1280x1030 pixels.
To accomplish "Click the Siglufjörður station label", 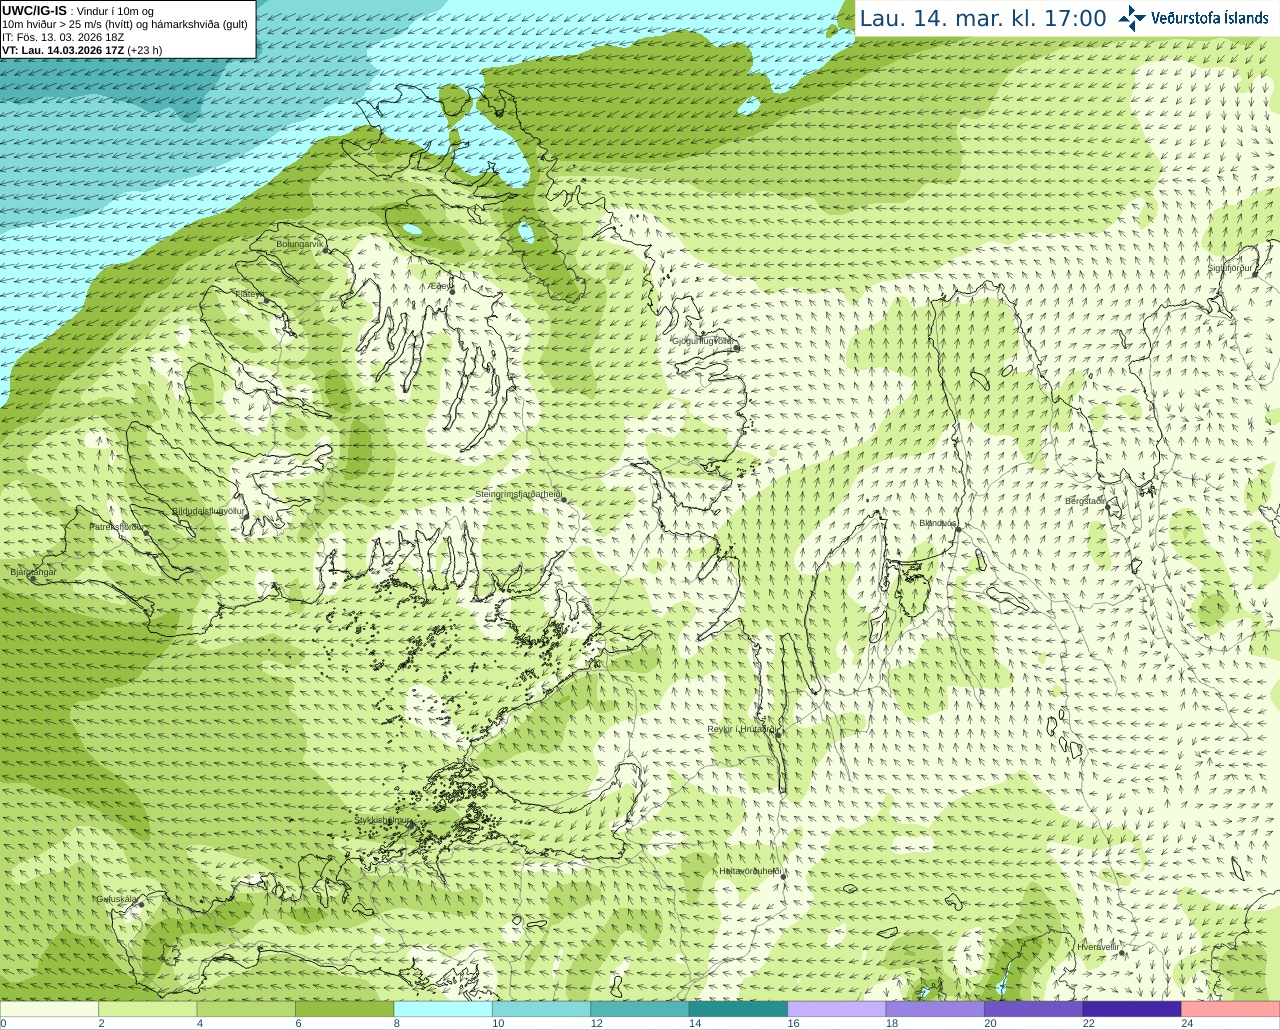I will tap(1230, 268).
